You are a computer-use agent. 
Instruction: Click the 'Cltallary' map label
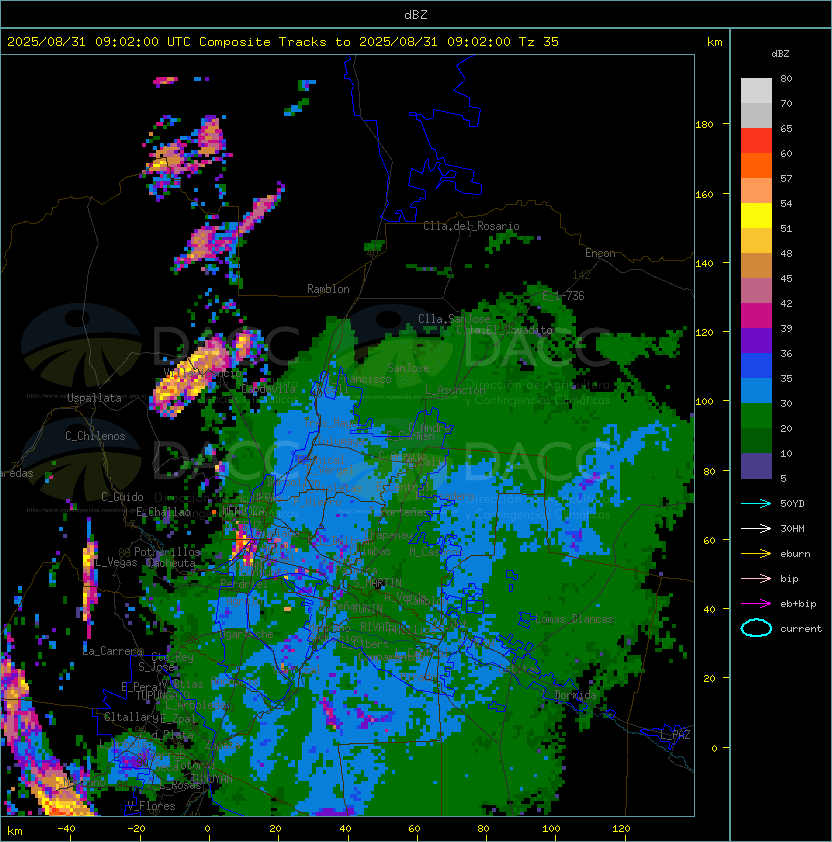(x=131, y=717)
